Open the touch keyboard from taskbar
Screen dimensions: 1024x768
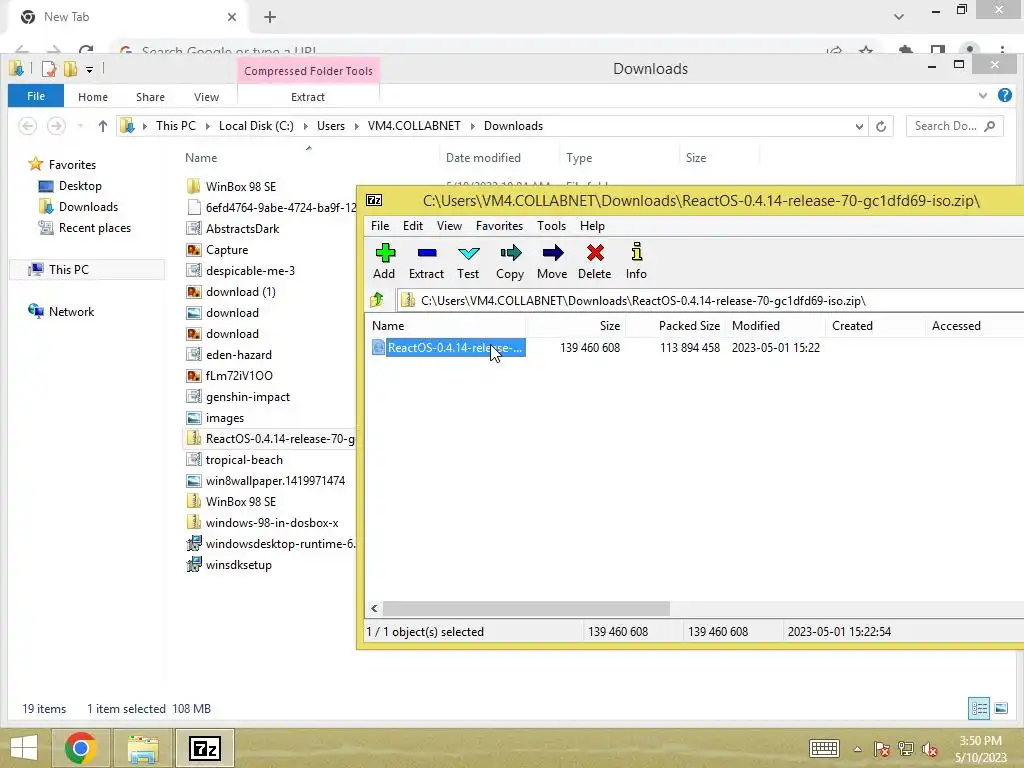[824, 748]
